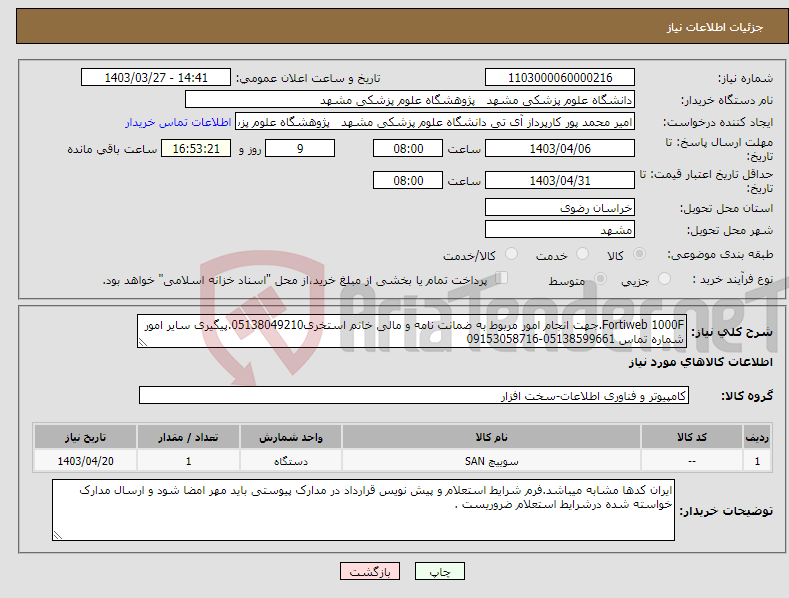Click the remaining days field showing 9
Image resolution: width=789 pixels, height=598 pixels.
300,148
